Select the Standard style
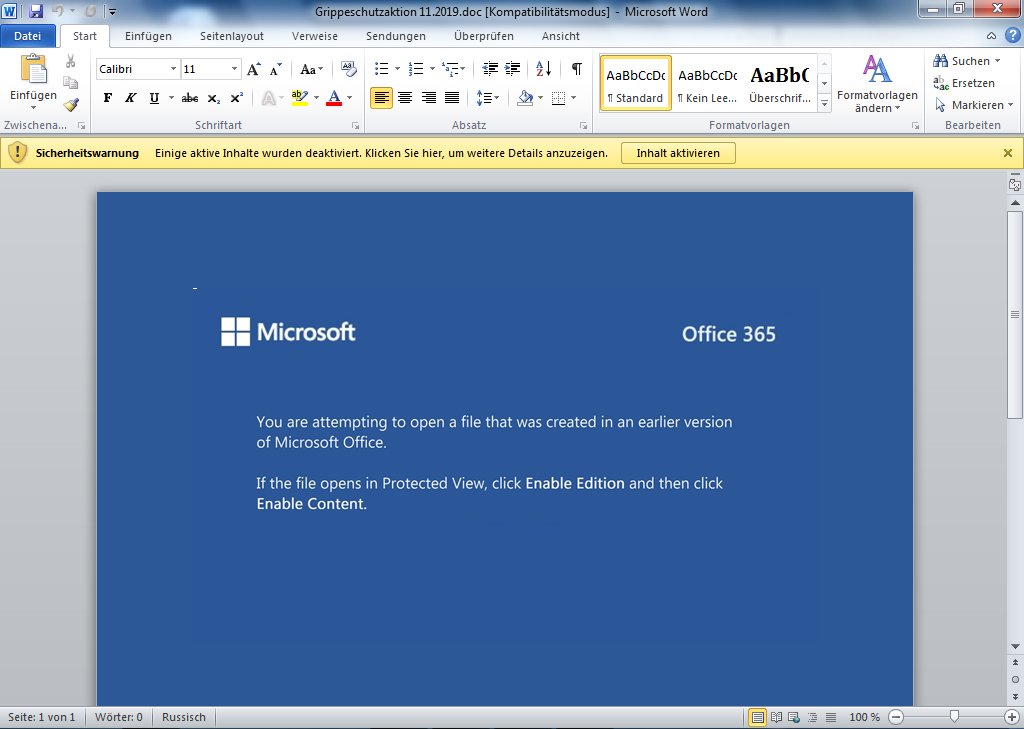This screenshot has width=1024, height=729. pyautogui.click(x=635, y=83)
